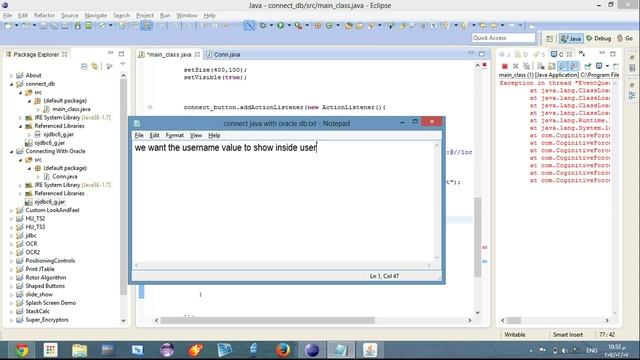Click the Console horizontal scrollbar thumb
640x360 pixels.
coord(514,320)
